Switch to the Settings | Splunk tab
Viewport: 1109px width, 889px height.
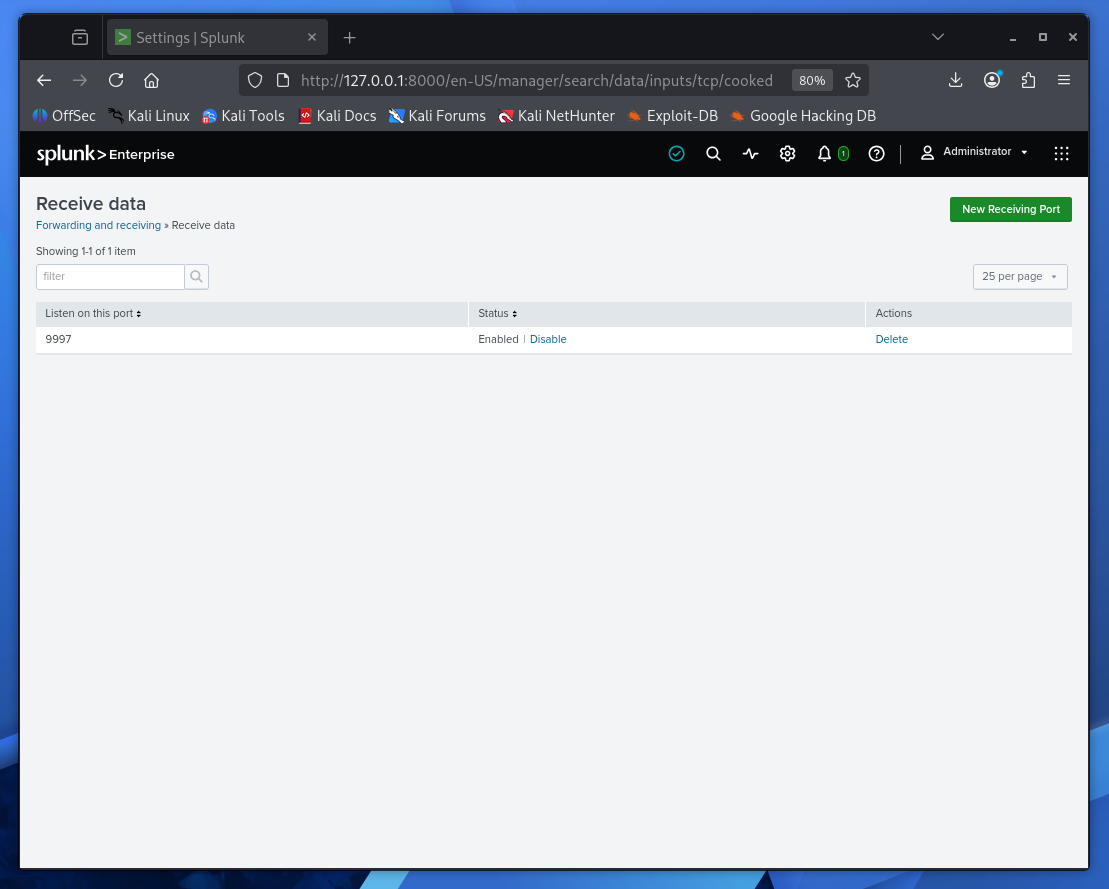[216, 37]
